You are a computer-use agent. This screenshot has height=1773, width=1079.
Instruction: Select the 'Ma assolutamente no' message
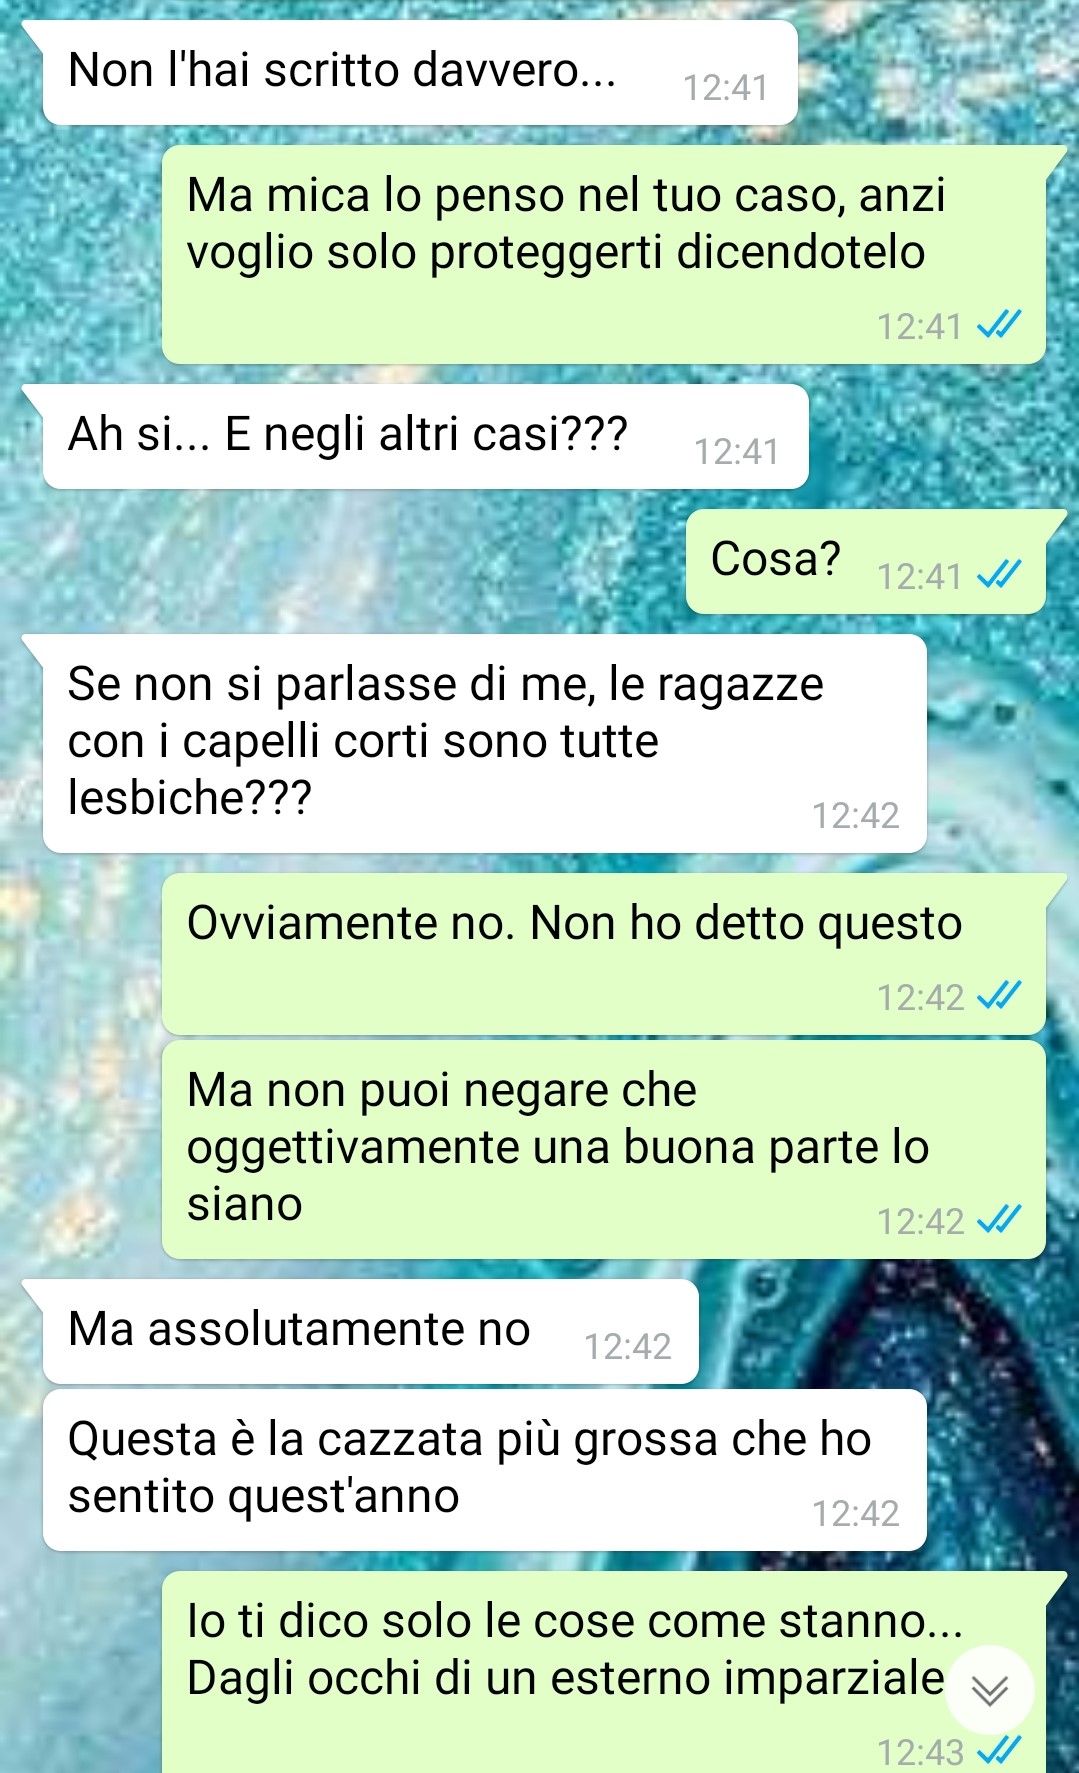tap(370, 1332)
